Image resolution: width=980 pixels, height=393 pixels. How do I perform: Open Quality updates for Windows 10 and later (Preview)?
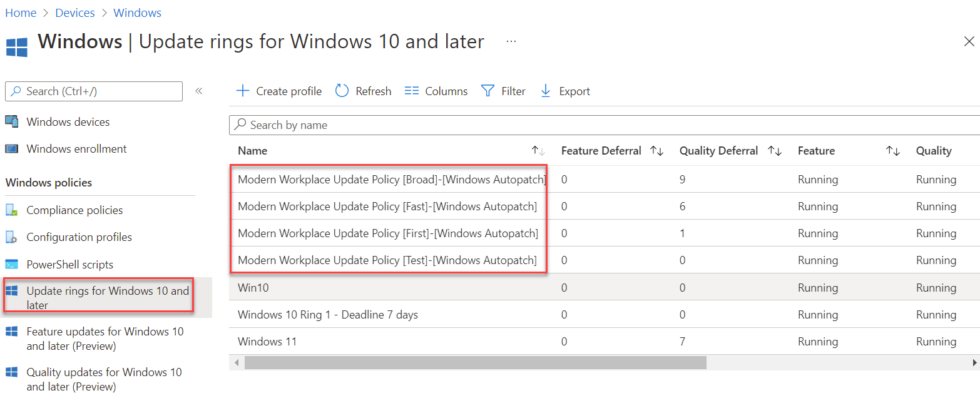point(104,379)
